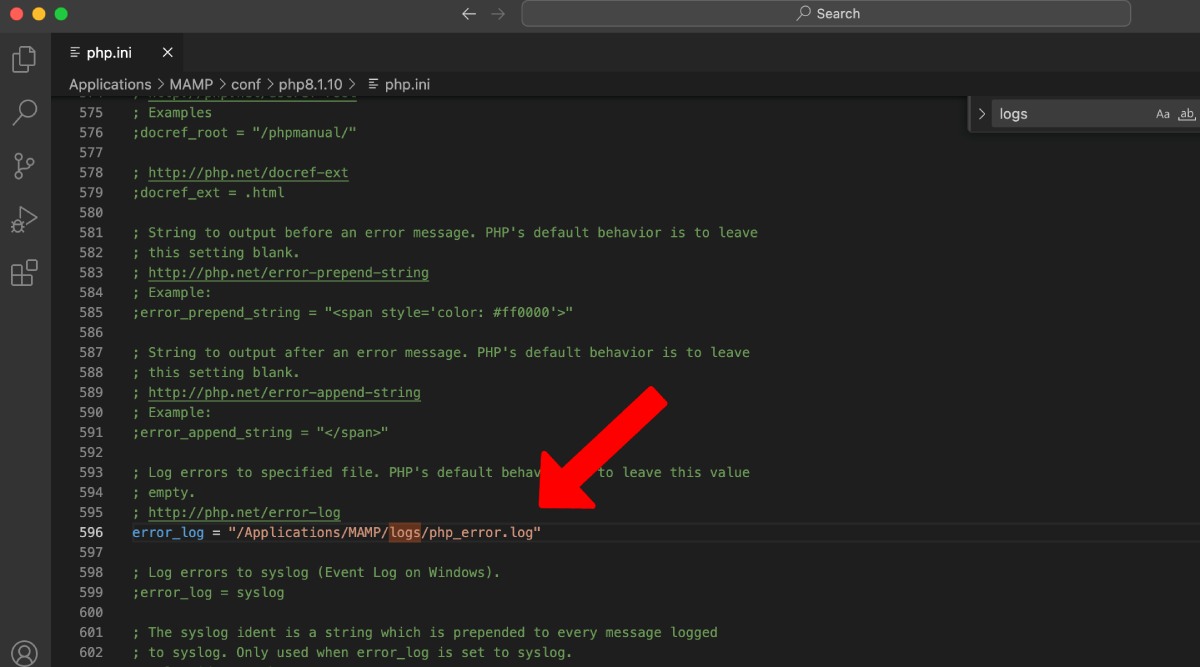Click the Search command center field
Image resolution: width=1200 pixels, height=667 pixels.
[826, 14]
